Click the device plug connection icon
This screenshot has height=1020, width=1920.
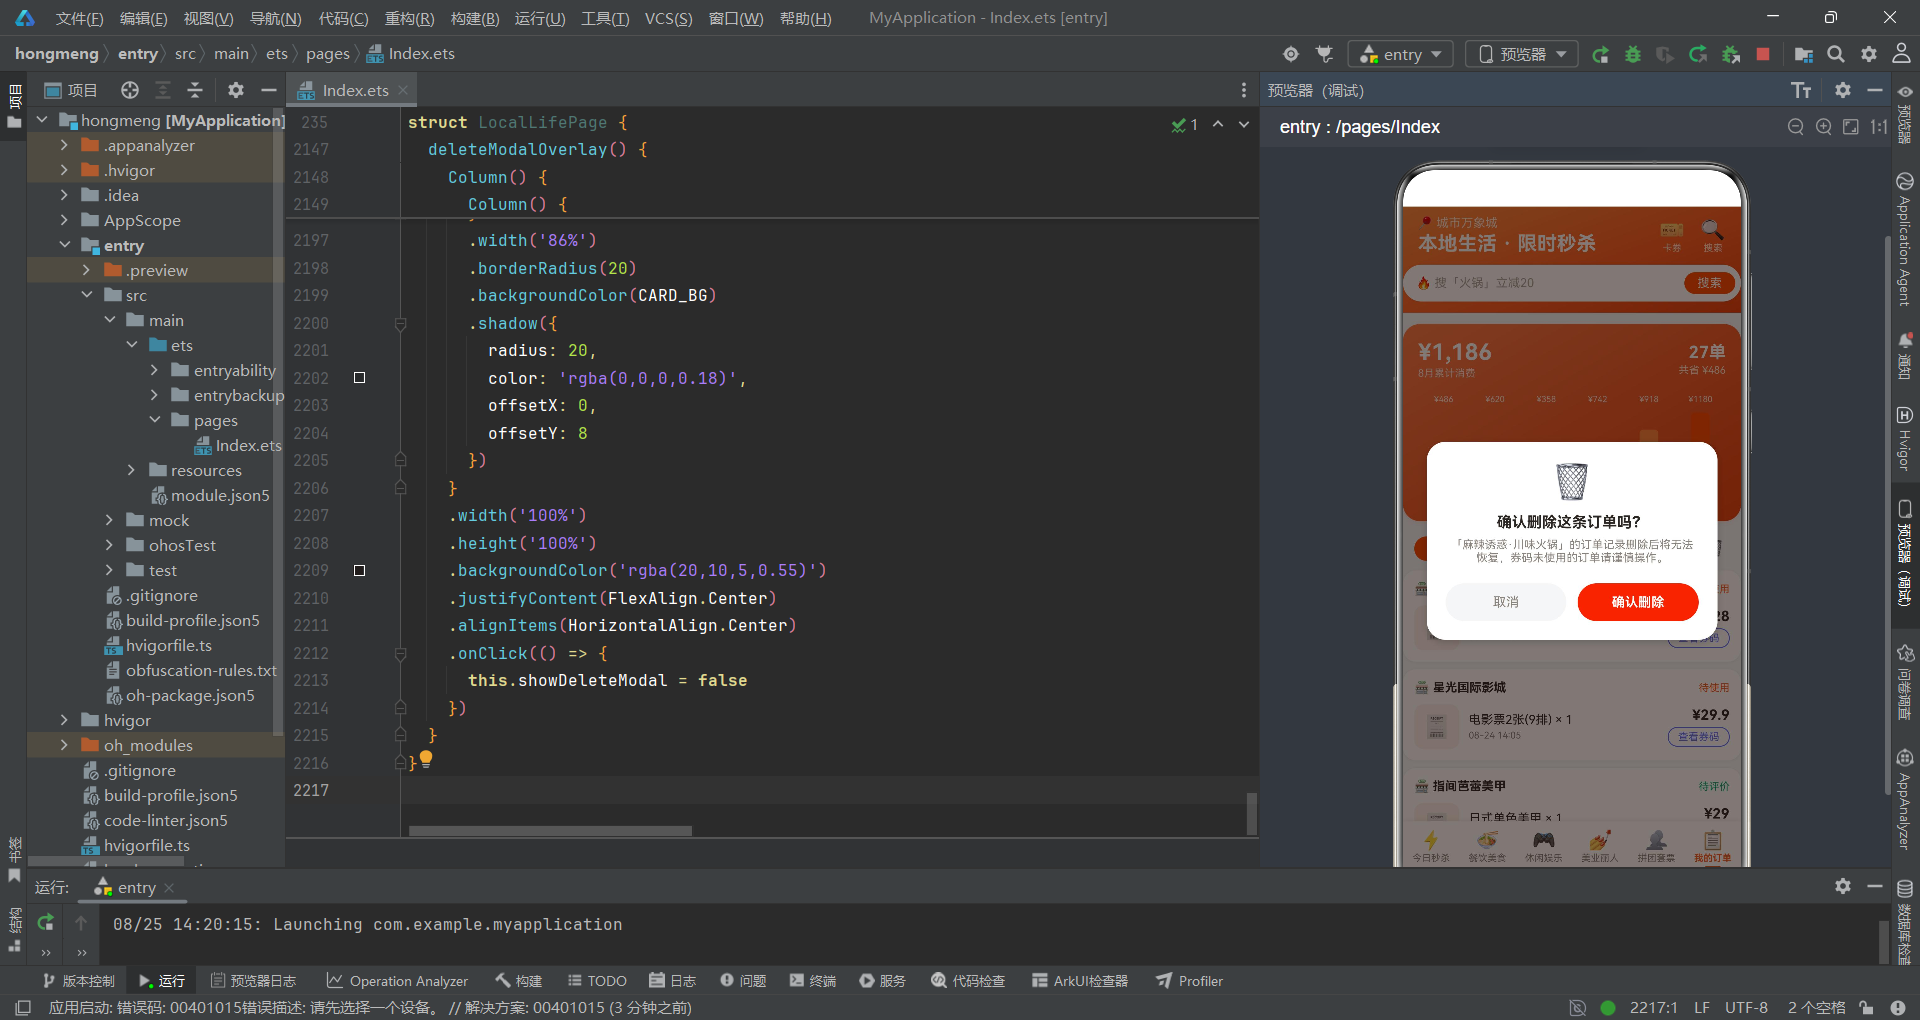(x=1324, y=54)
